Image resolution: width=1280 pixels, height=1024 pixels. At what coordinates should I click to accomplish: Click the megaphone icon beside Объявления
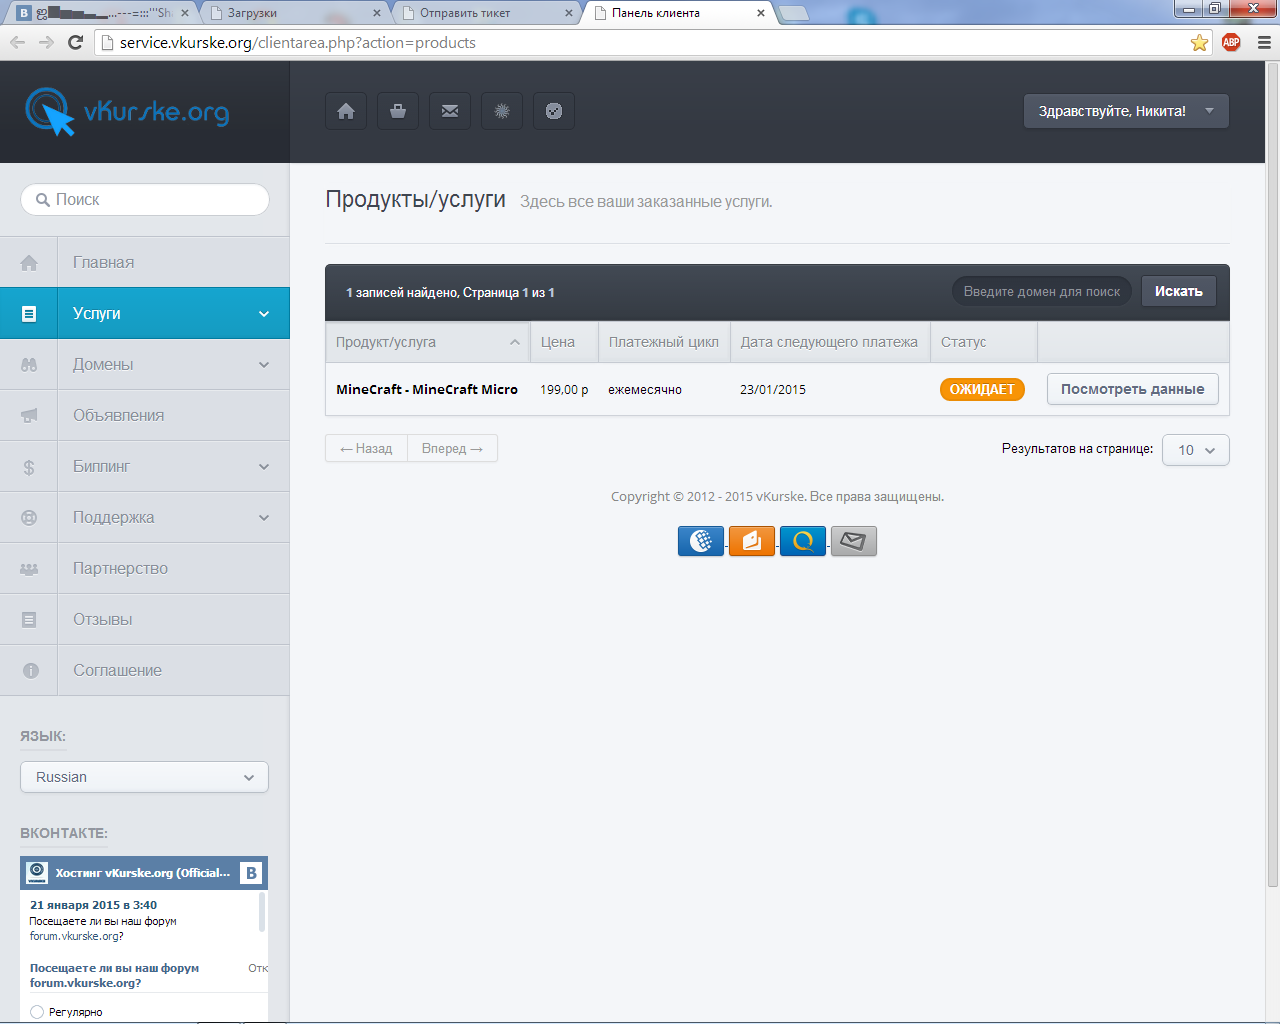[29, 416]
